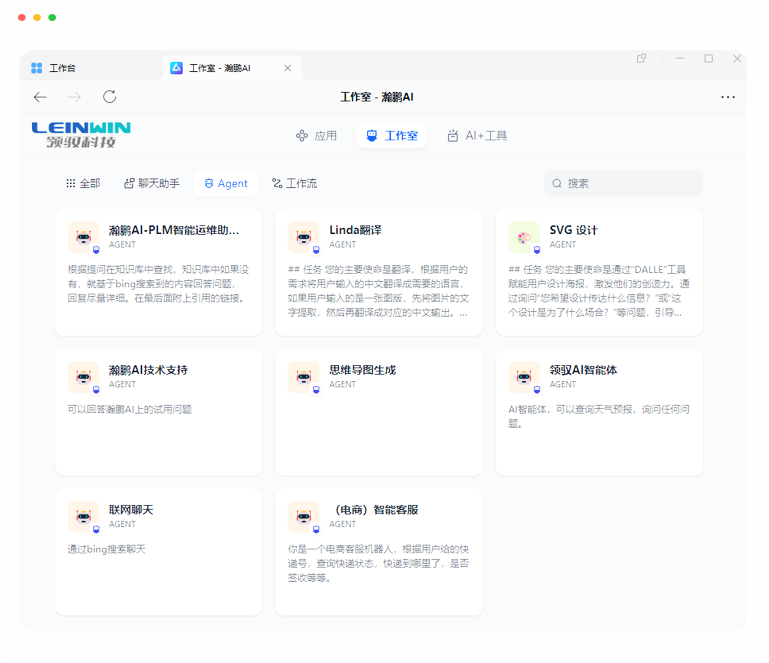Click the 领驭AI智能体 robot avatar
This screenshot has height=663, width=769.
click(524, 377)
